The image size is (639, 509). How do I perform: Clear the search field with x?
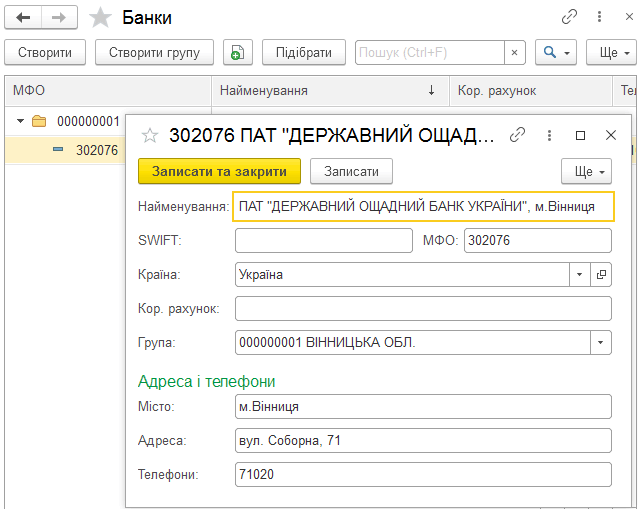point(515,52)
